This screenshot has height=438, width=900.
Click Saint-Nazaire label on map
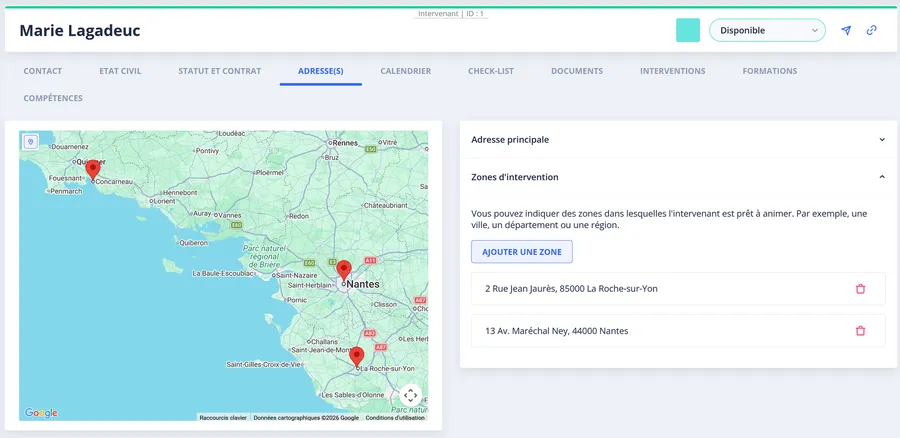click(x=294, y=275)
